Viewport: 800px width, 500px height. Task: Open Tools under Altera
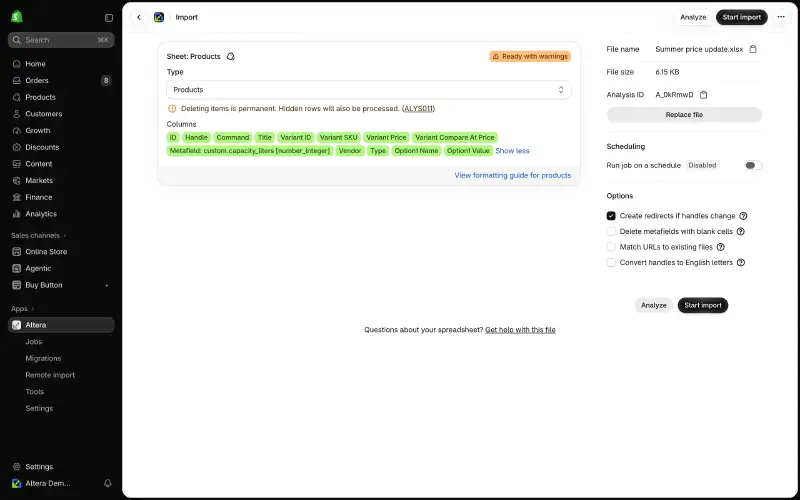pos(35,392)
